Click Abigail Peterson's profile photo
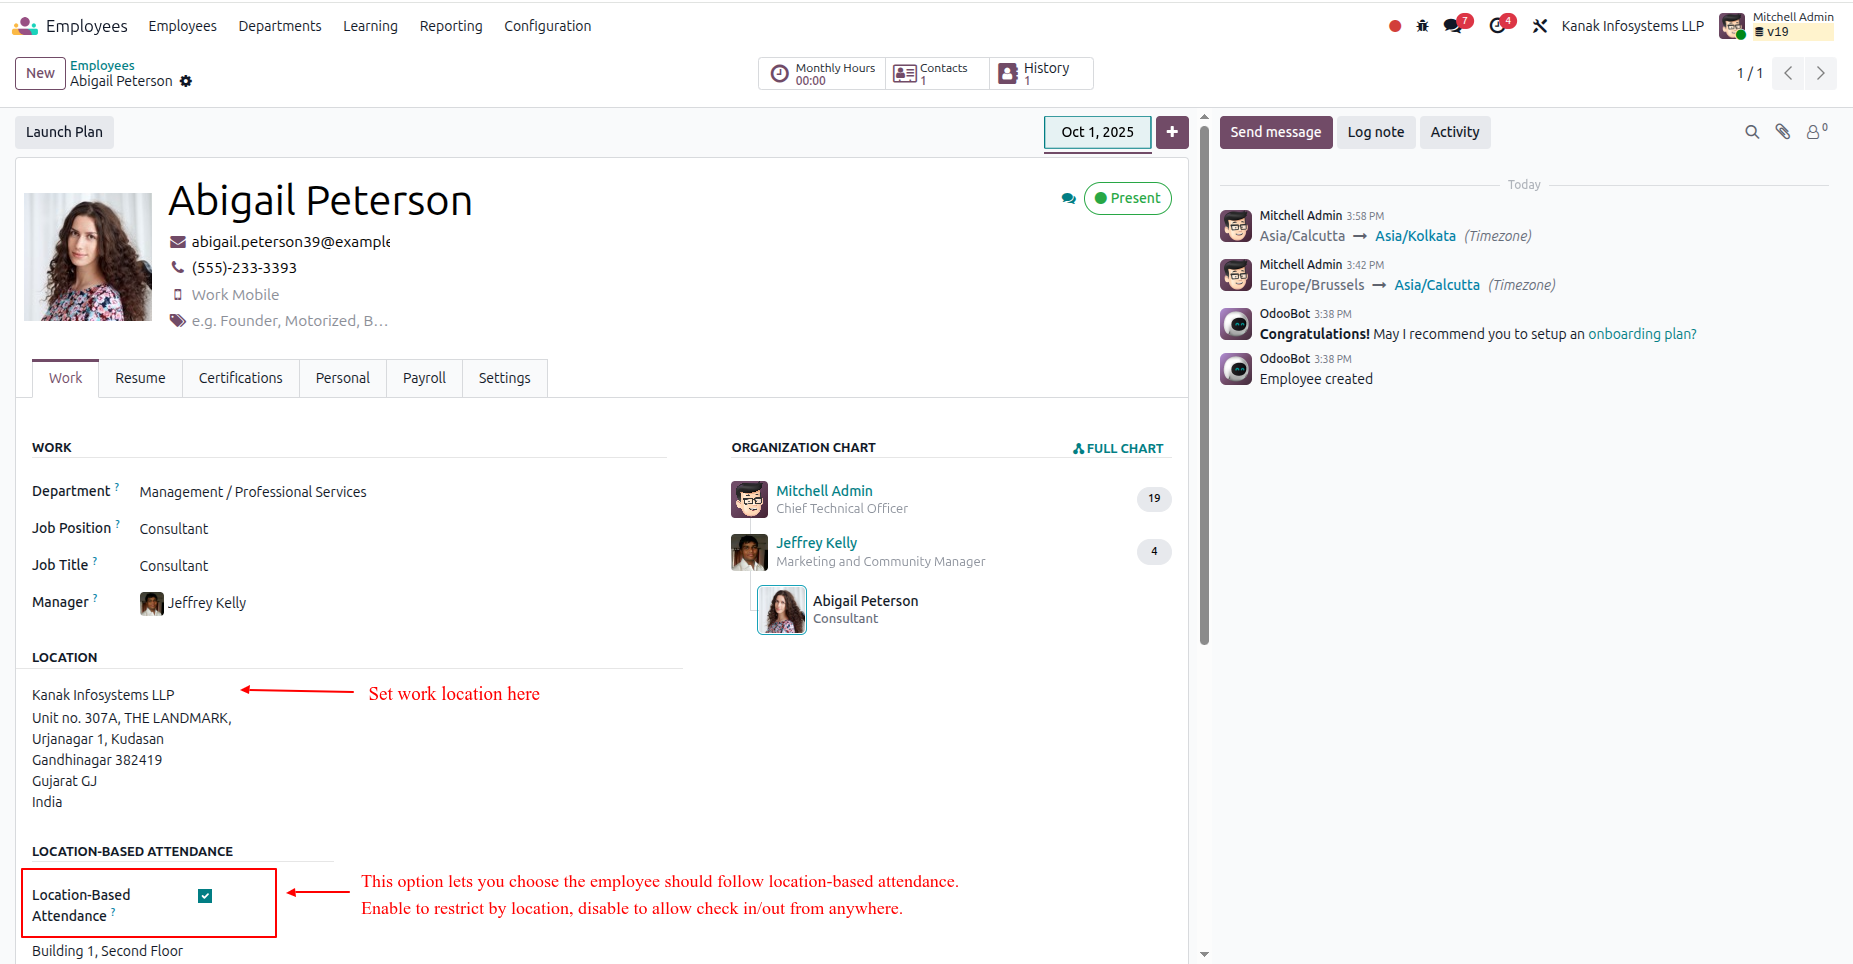 pyautogui.click(x=88, y=257)
